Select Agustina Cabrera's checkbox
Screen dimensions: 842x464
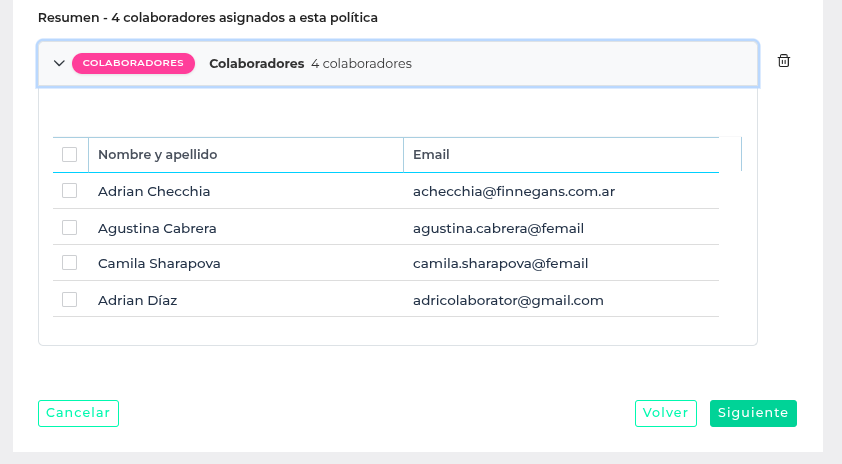pyautogui.click(x=70, y=227)
